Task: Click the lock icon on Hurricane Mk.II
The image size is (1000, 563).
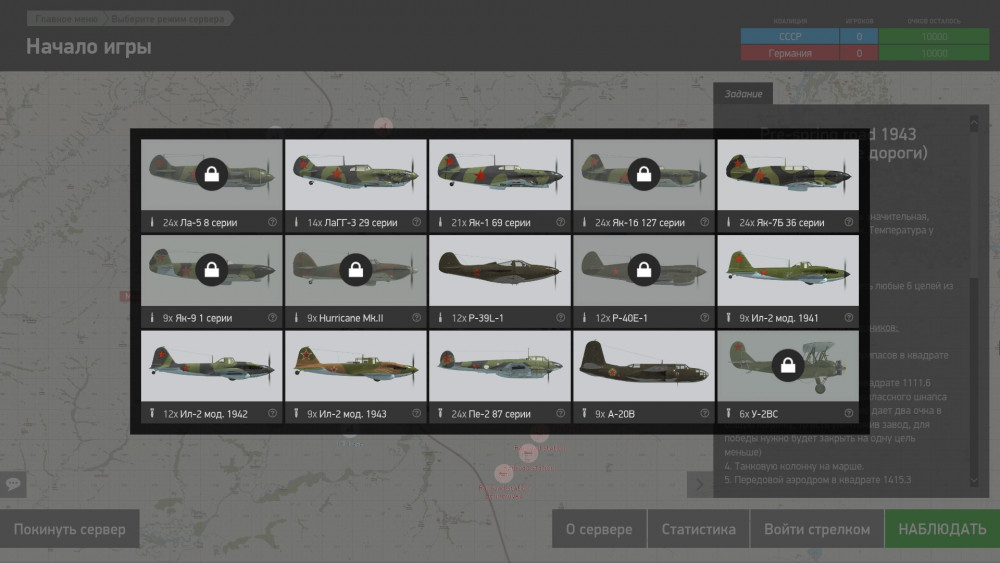Action: [355, 270]
